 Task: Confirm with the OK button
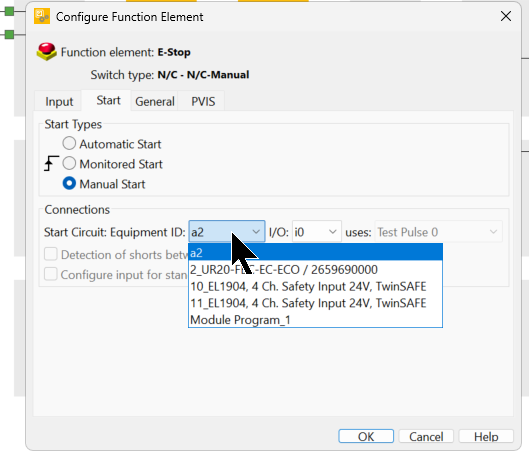366,436
